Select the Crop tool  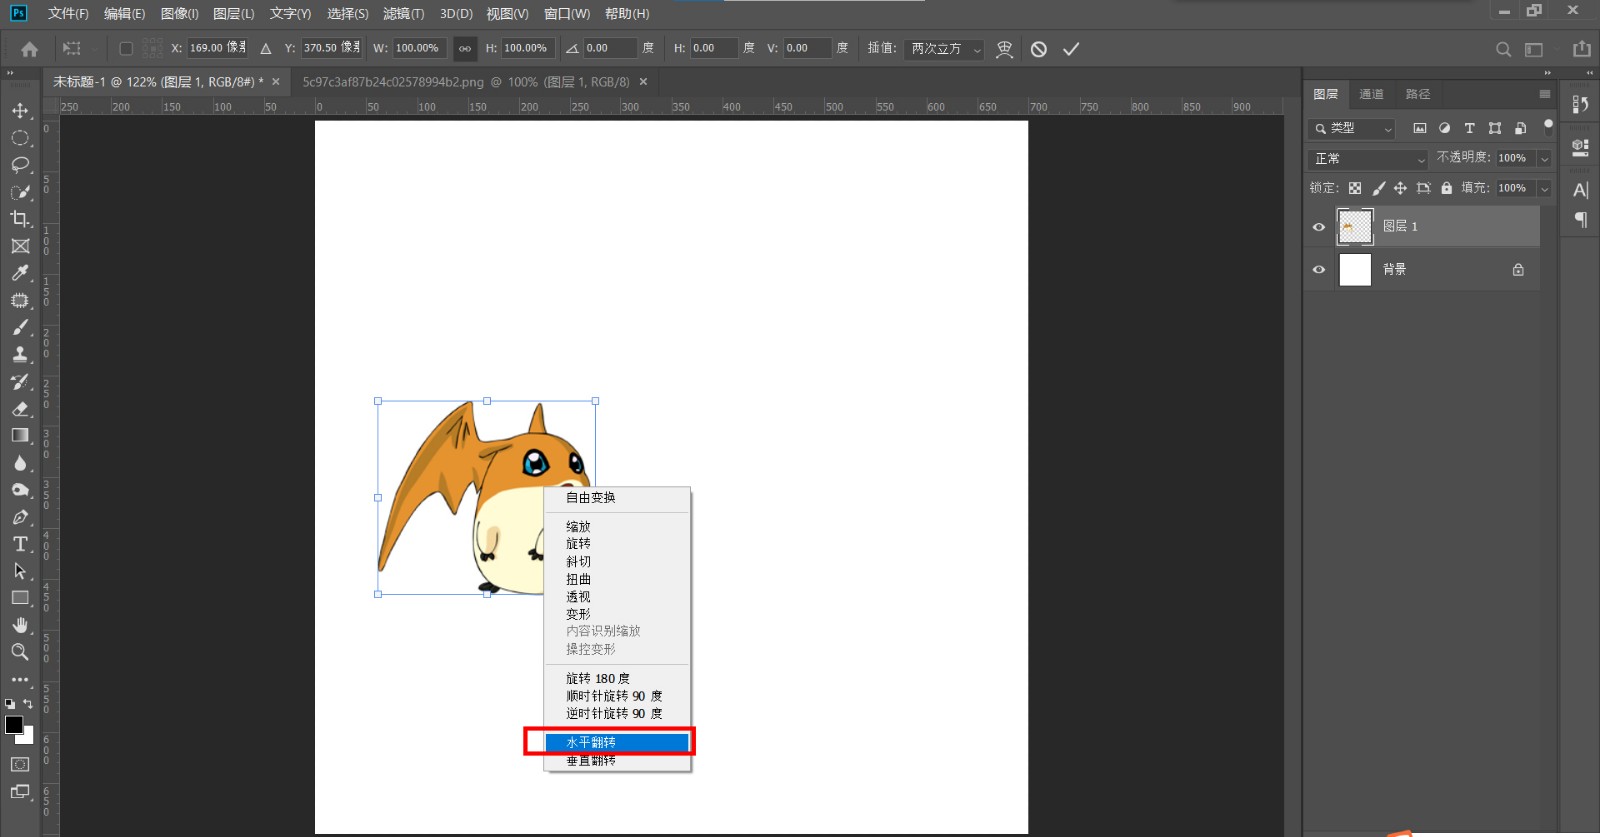pos(20,219)
